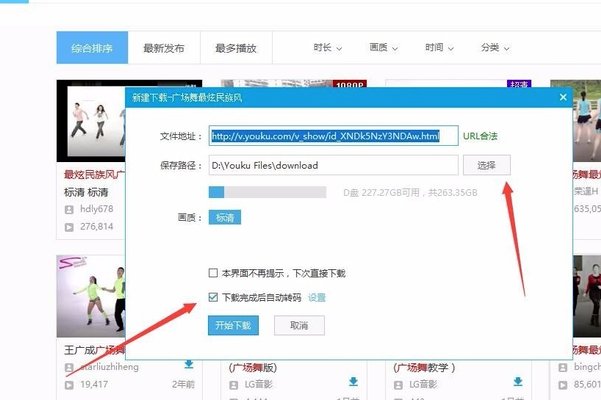601x400 pixels.
Task: Click the 选择 button for save path
Action: tap(487, 165)
